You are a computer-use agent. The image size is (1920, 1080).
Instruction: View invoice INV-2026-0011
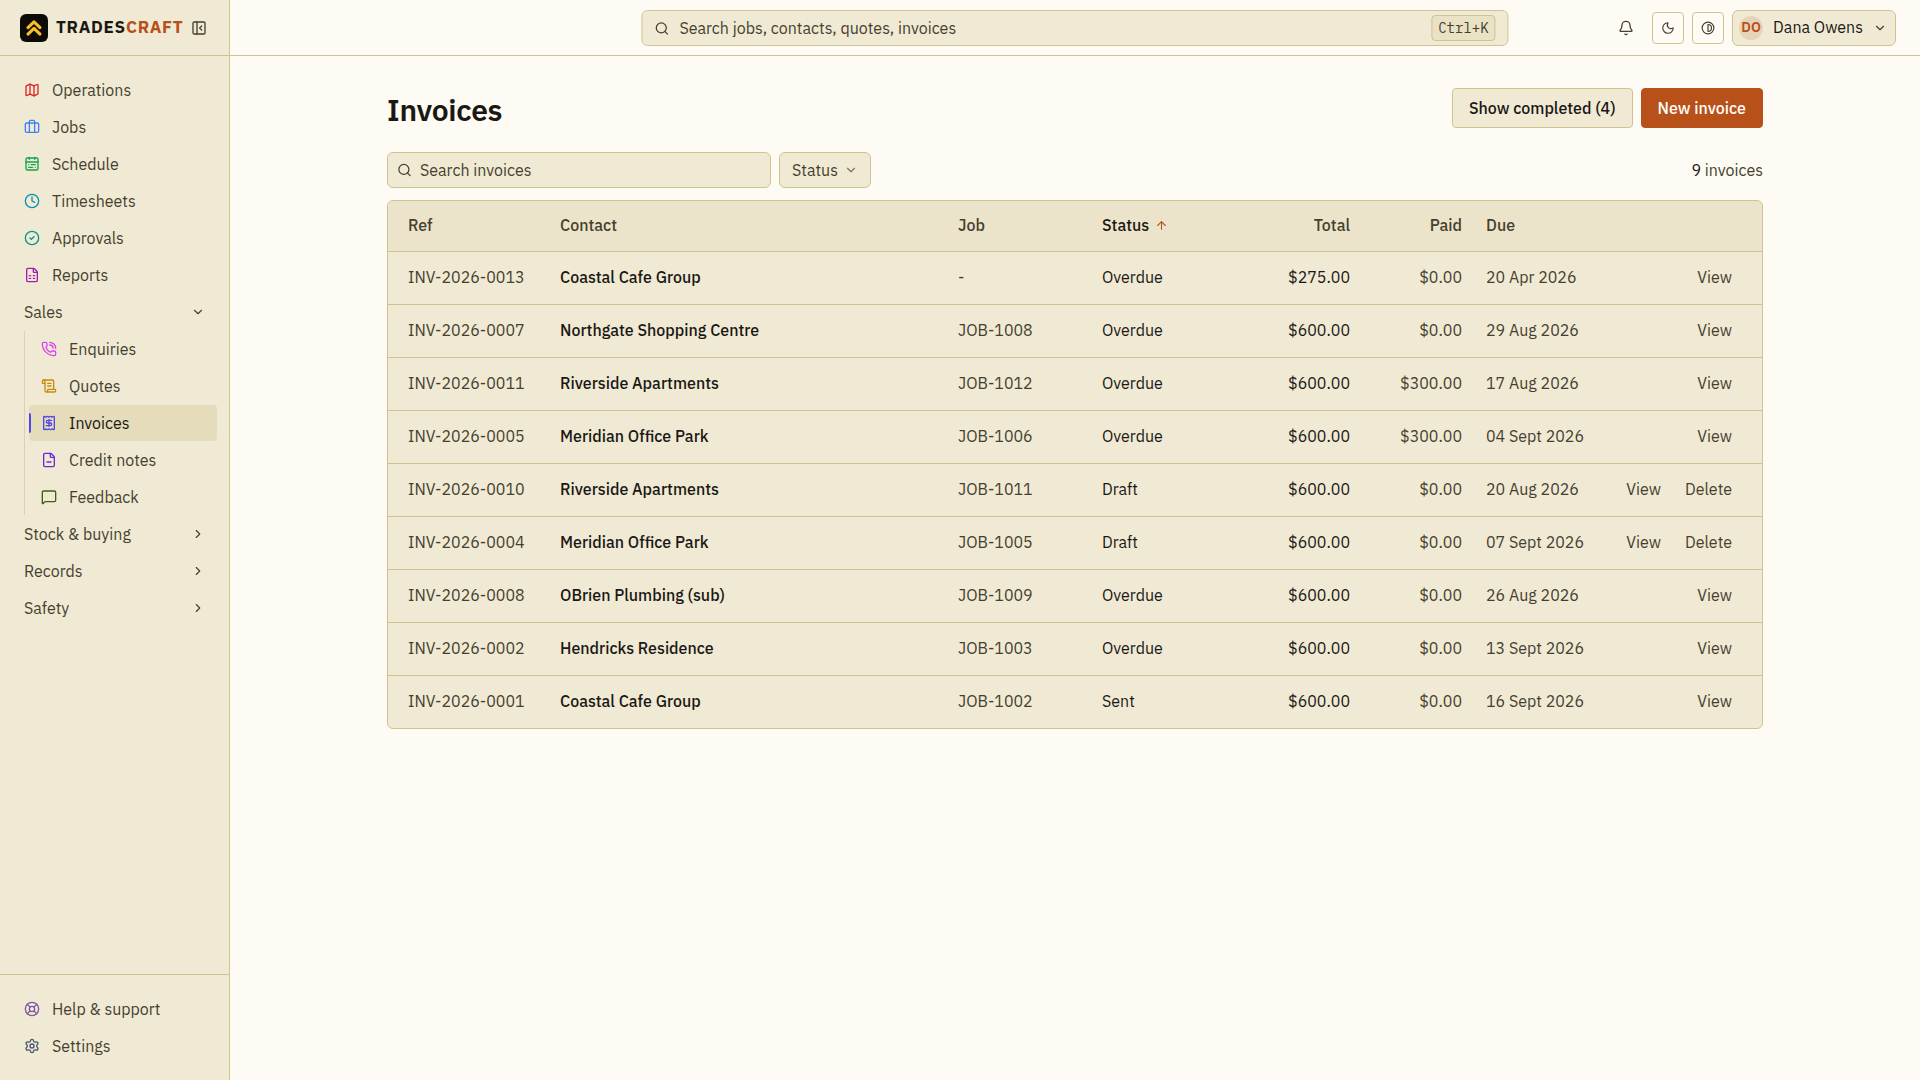point(1714,383)
